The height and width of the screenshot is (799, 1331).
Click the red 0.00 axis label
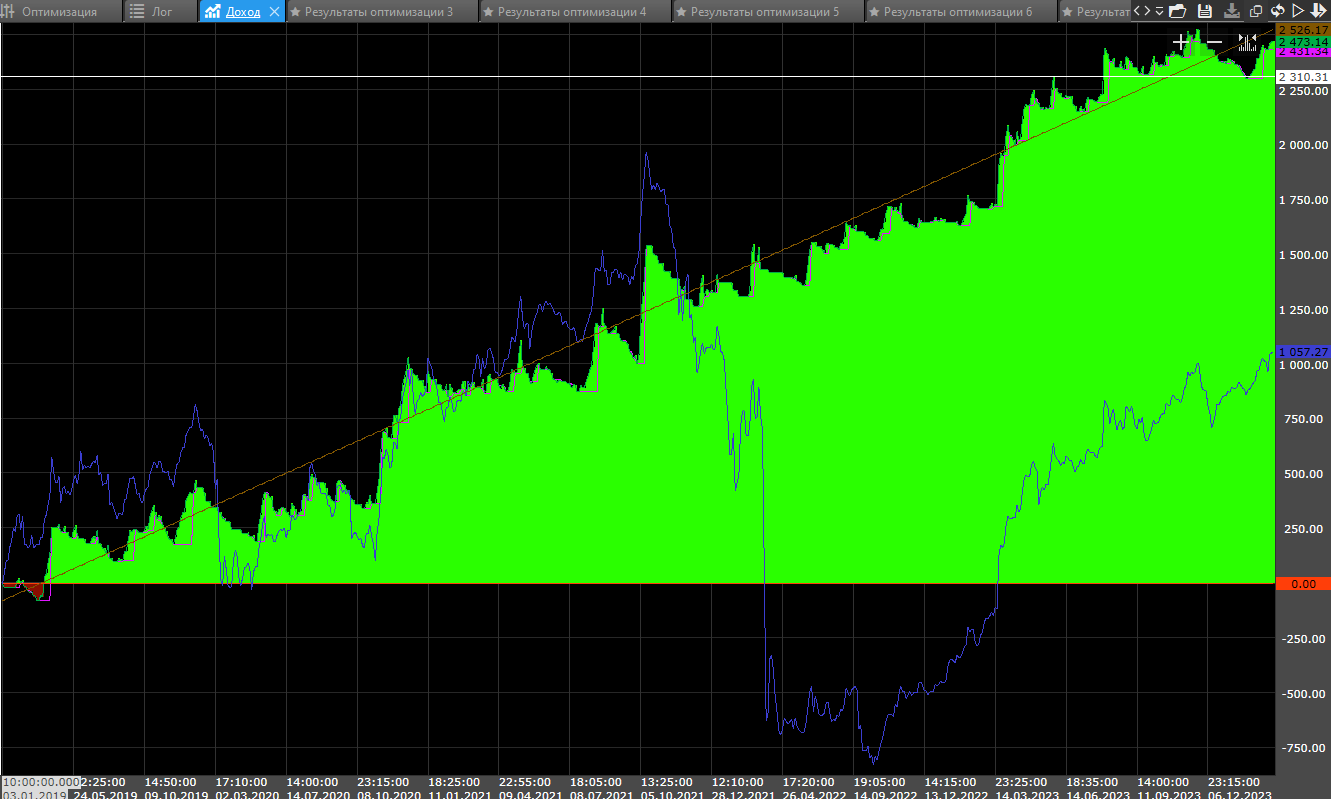click(1303, 584)
